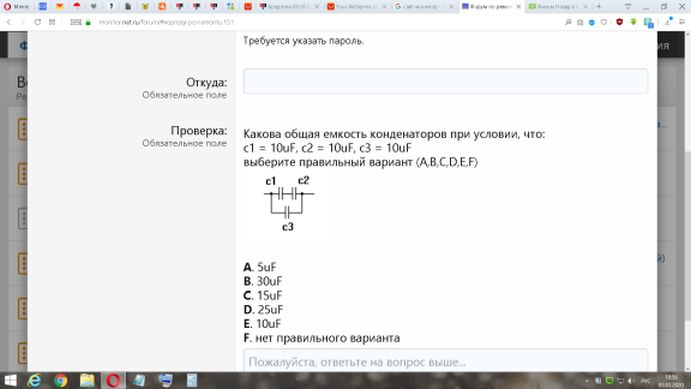Open the Opera Menu button

16,6
